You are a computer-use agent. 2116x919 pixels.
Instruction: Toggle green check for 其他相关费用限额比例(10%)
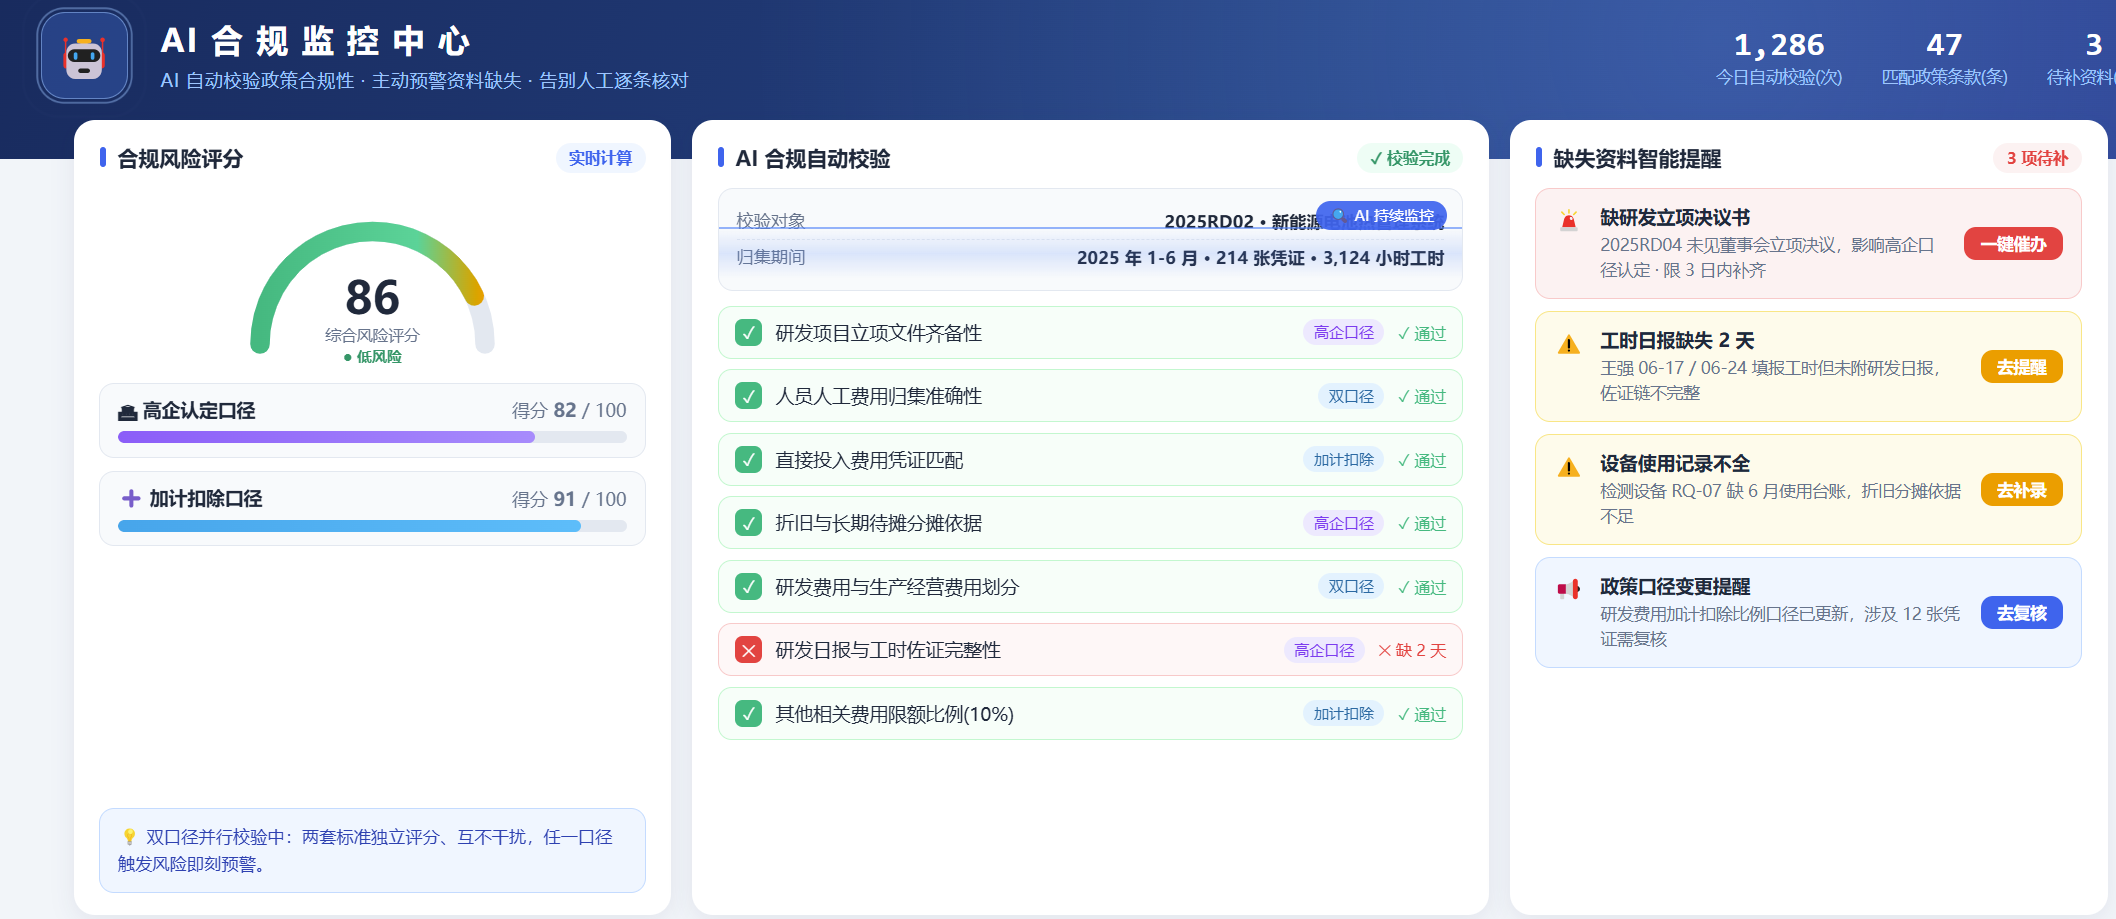pyautogui.click(x=748, y=714)
